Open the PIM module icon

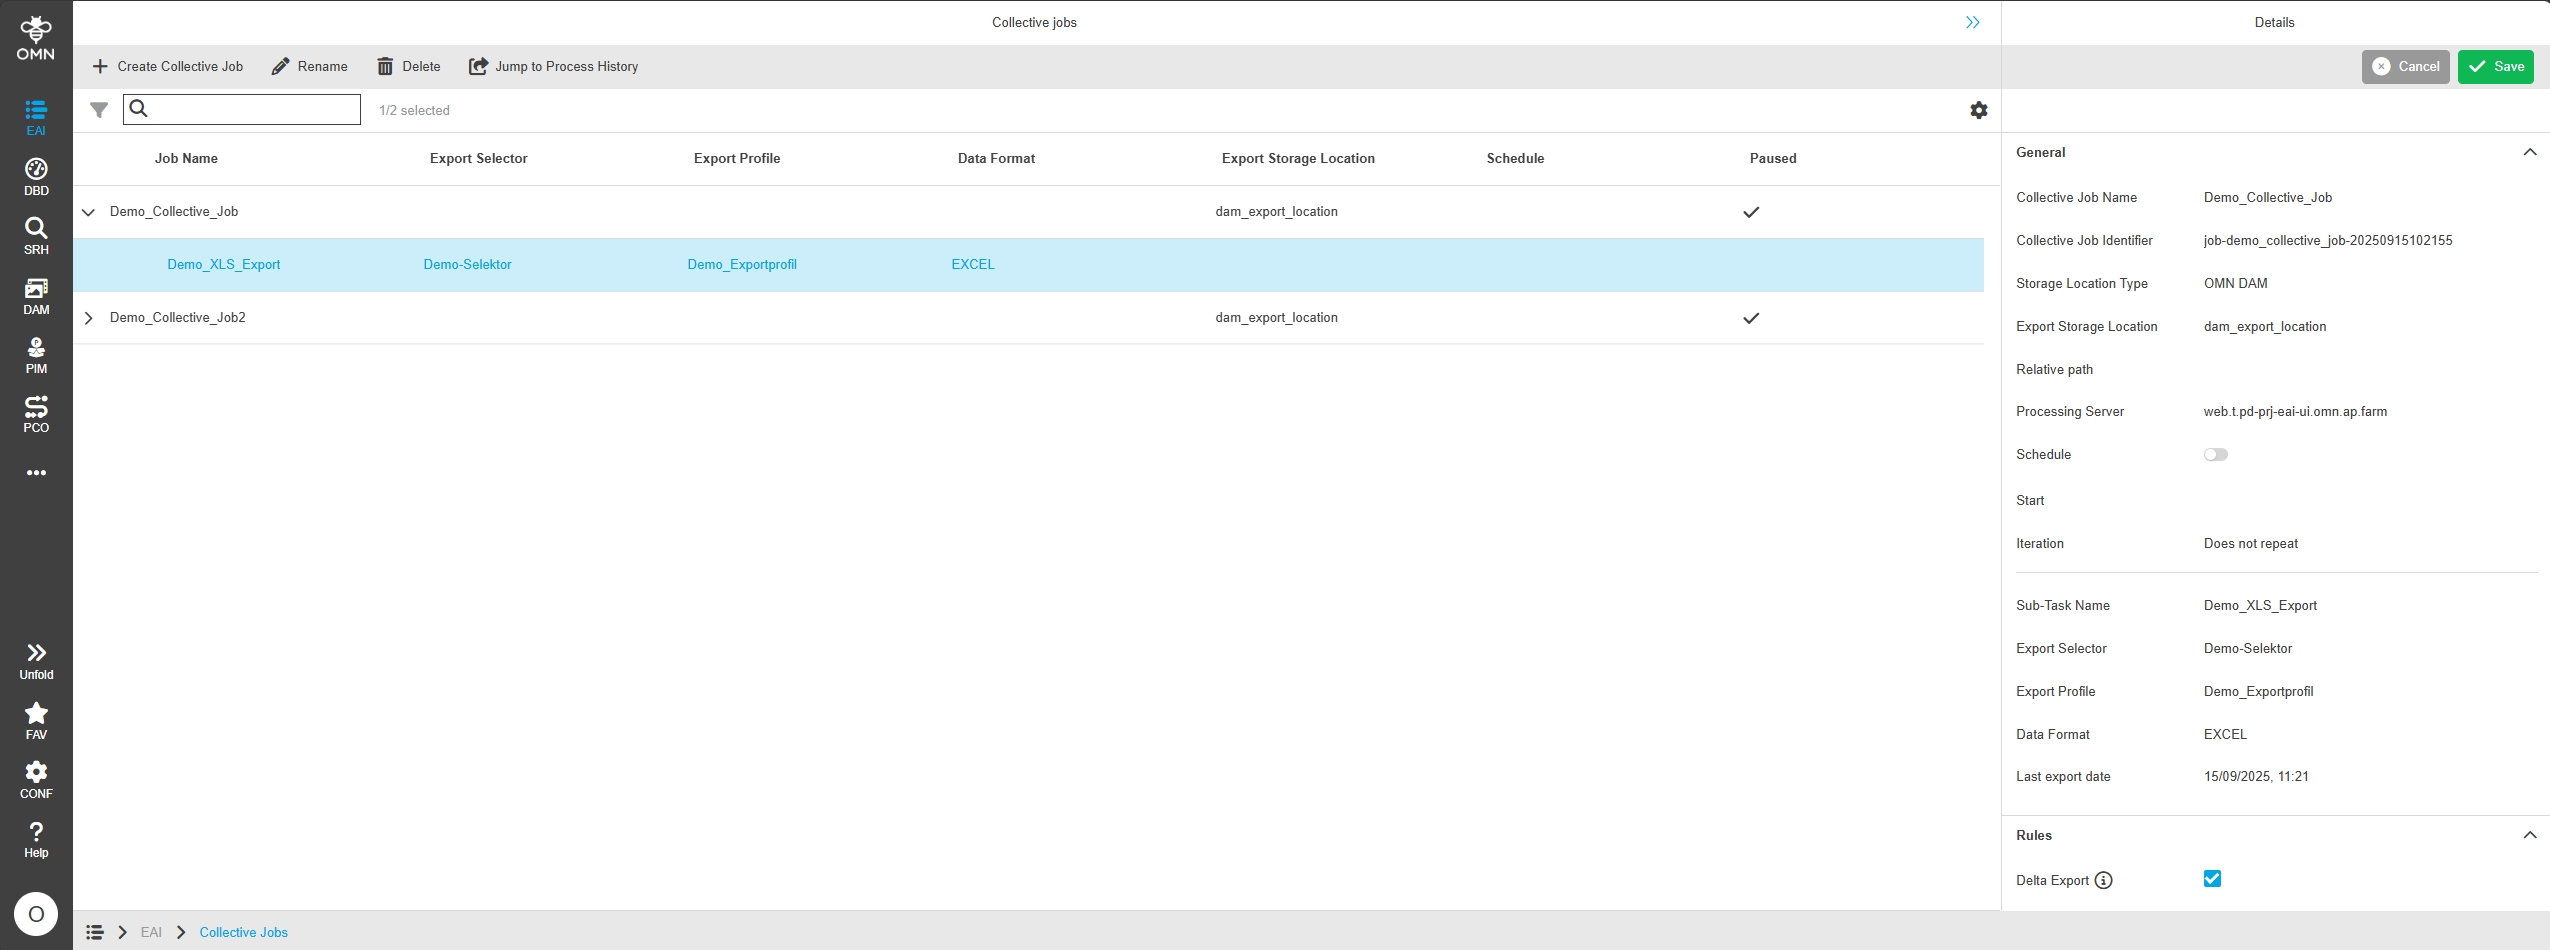[36, 355]
